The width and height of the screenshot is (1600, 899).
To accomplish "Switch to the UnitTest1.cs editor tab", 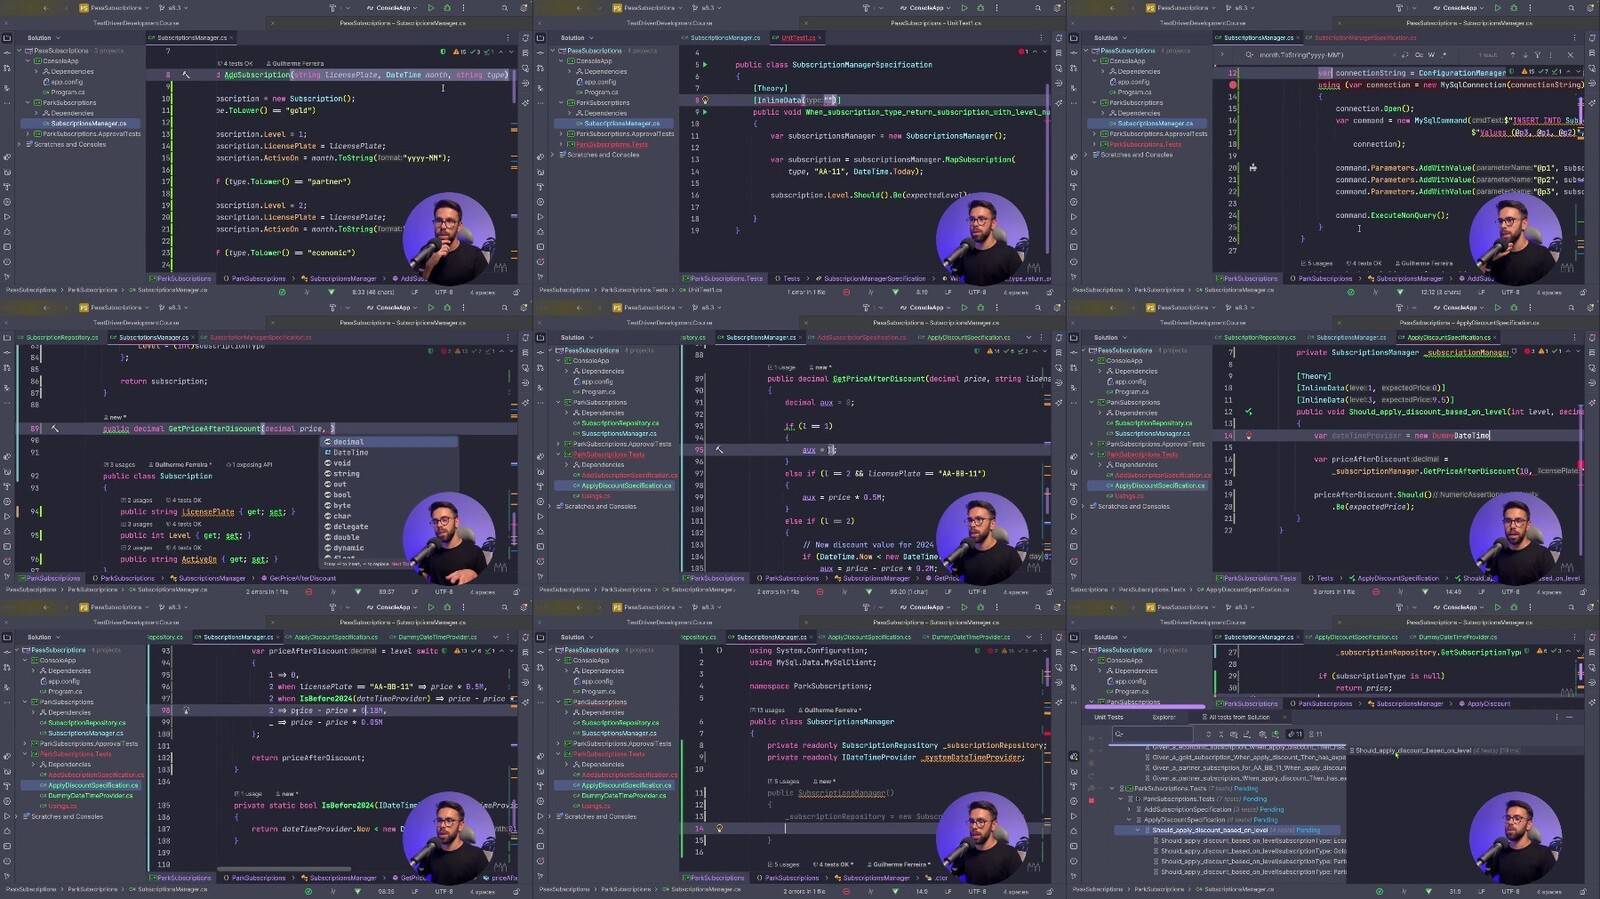I will (x=798, y=38).
